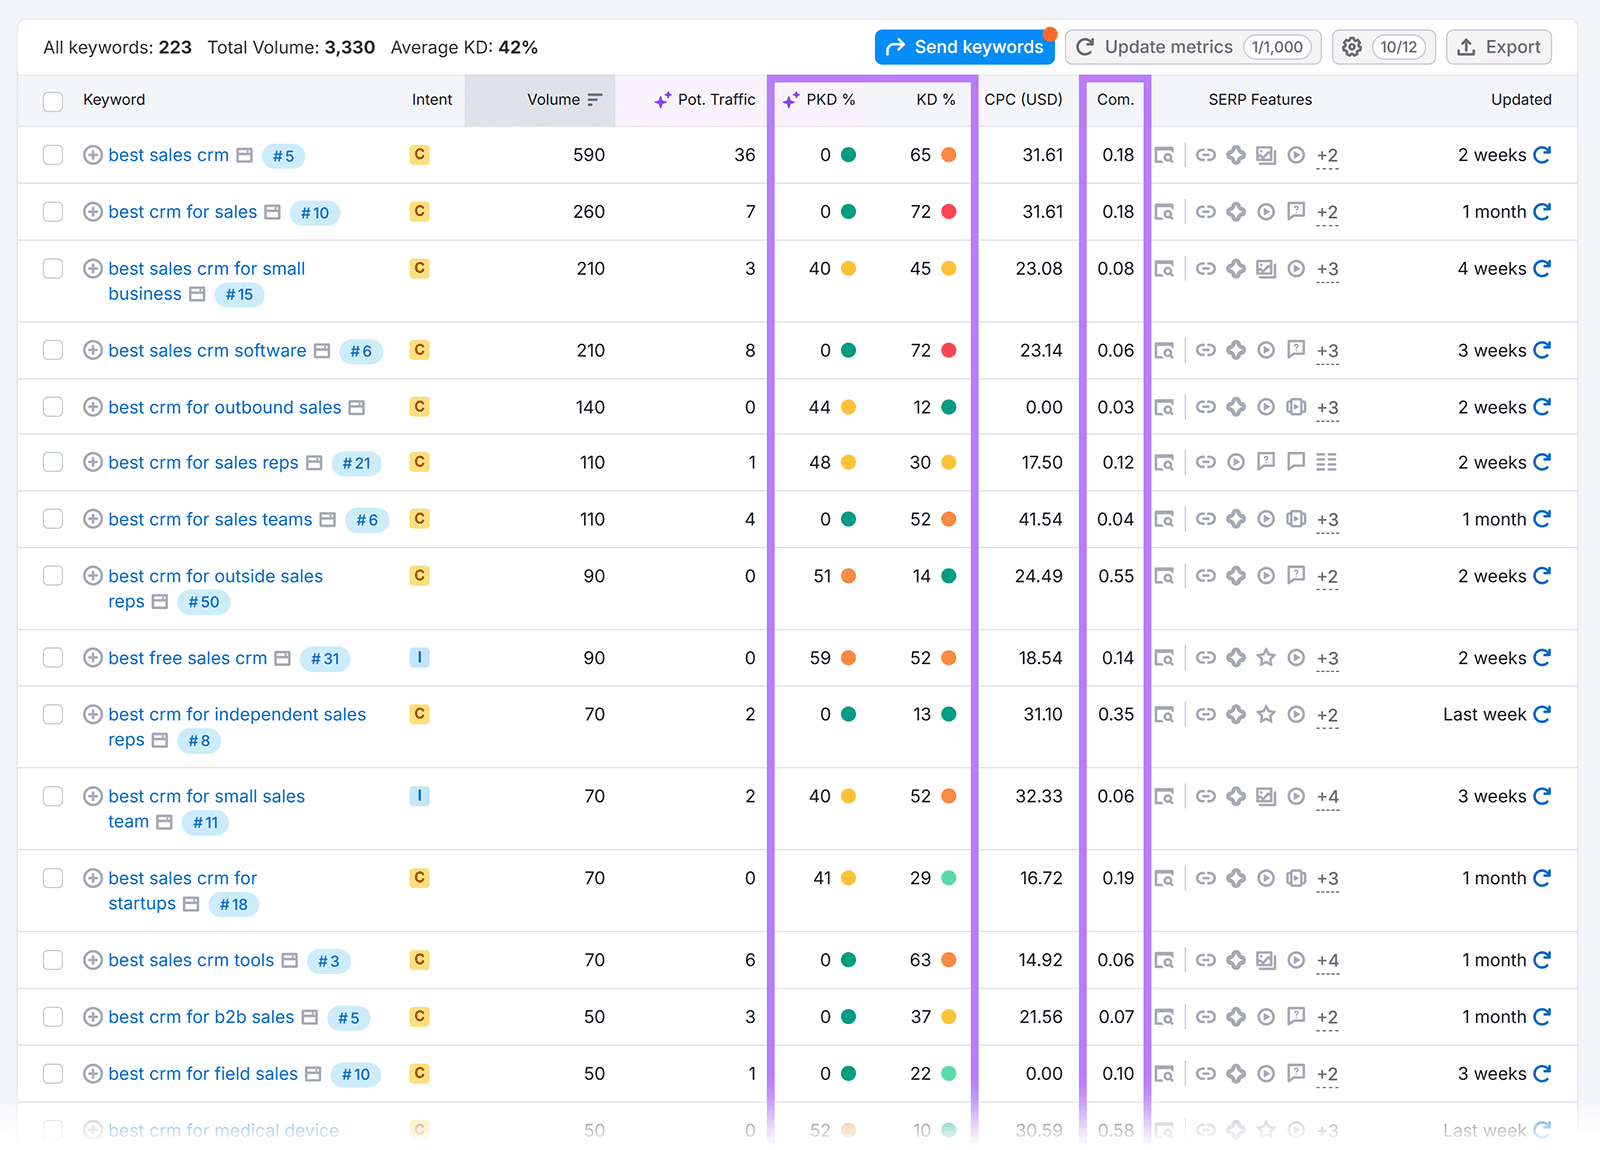Click the Sitelinks icon on "best crm for sales" row
This screenshot has height=1150, width=1600.
[x=1205, y=212]
